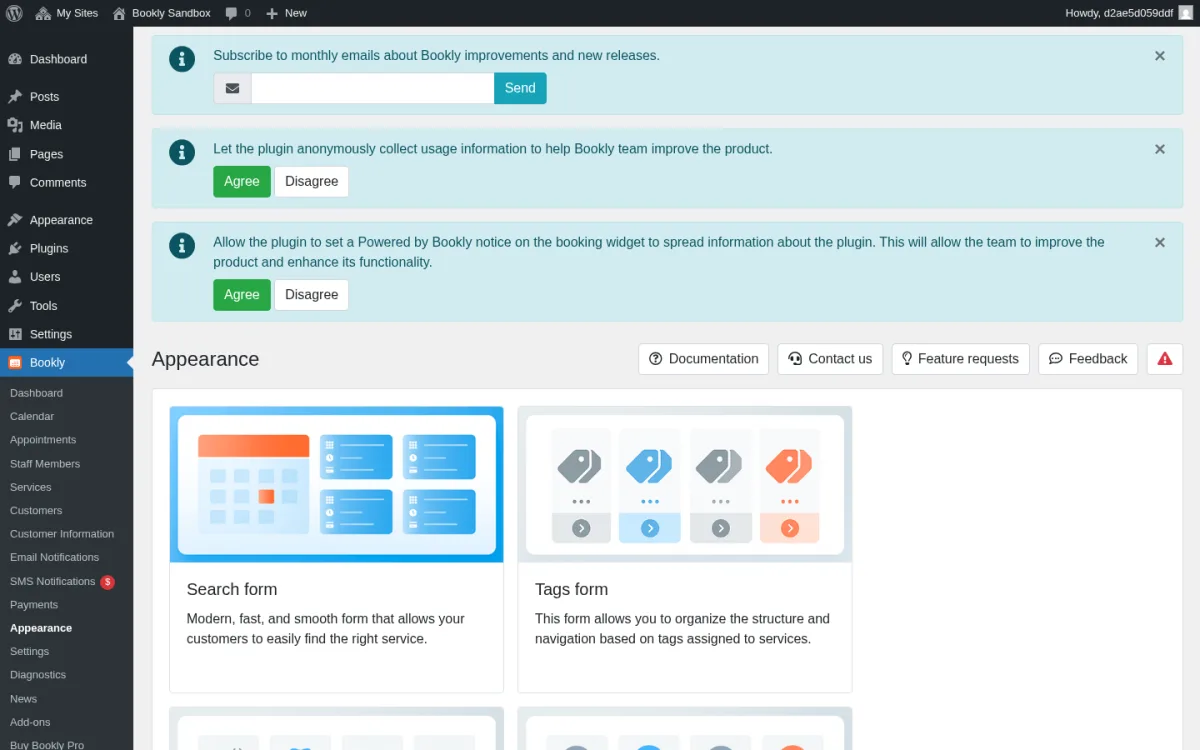The height and width of the screenshot is (750, 1200).
Task: Click the Comments icon in sidebar
Action: click(x=15, y=182)
